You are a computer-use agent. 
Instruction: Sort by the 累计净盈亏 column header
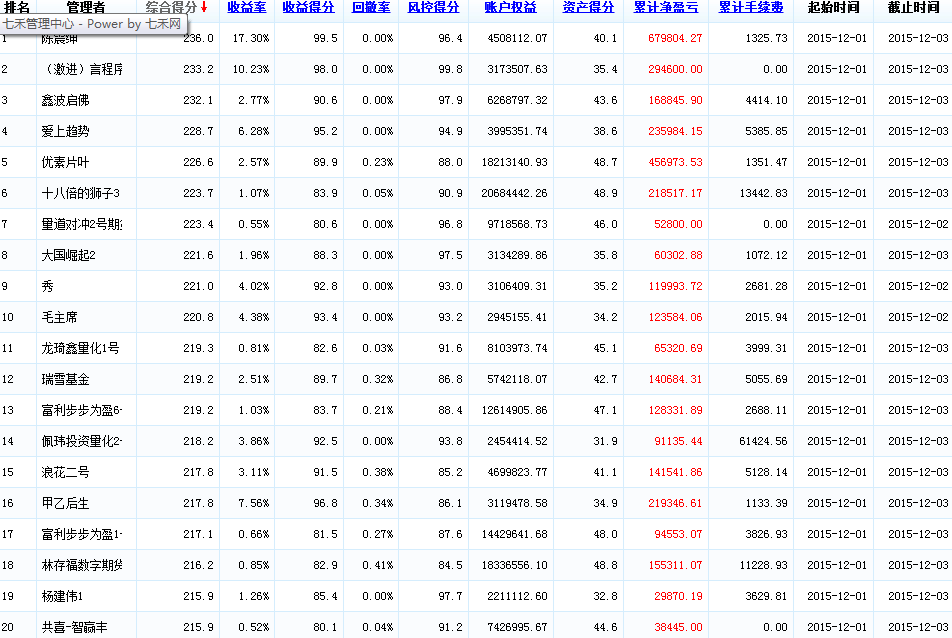tap(666, 7)
